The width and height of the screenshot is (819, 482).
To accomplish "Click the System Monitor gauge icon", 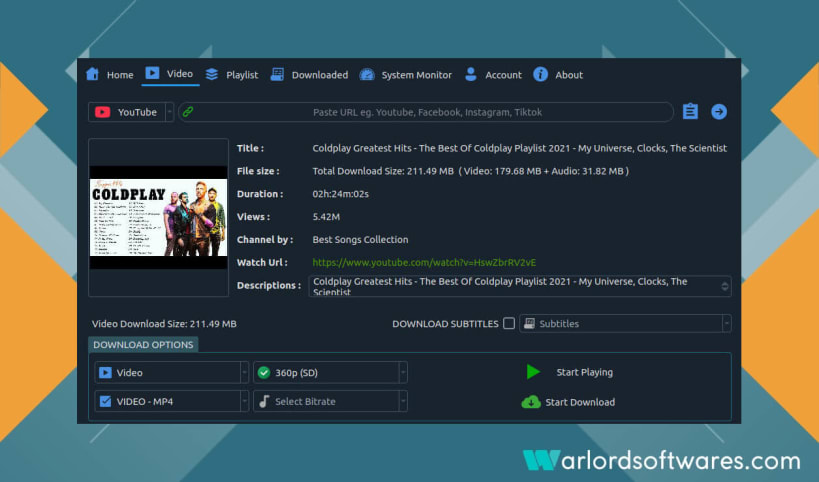I will [x=367, y=75].
